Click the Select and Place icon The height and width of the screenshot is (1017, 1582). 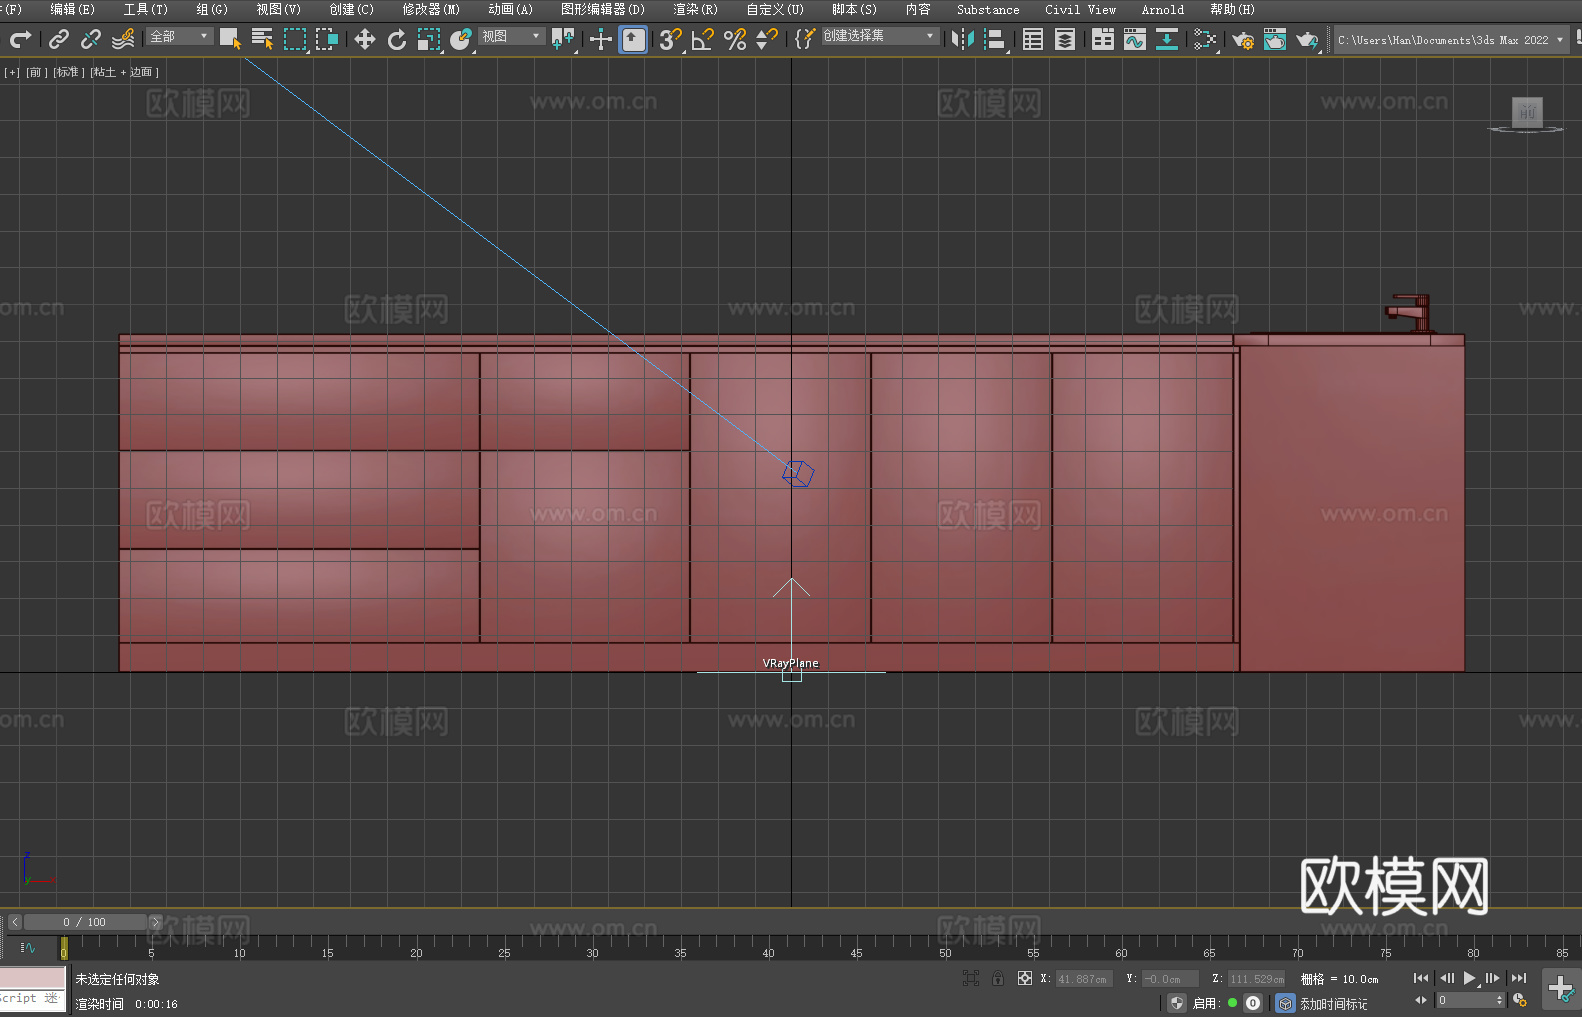[x=461, y=39]
